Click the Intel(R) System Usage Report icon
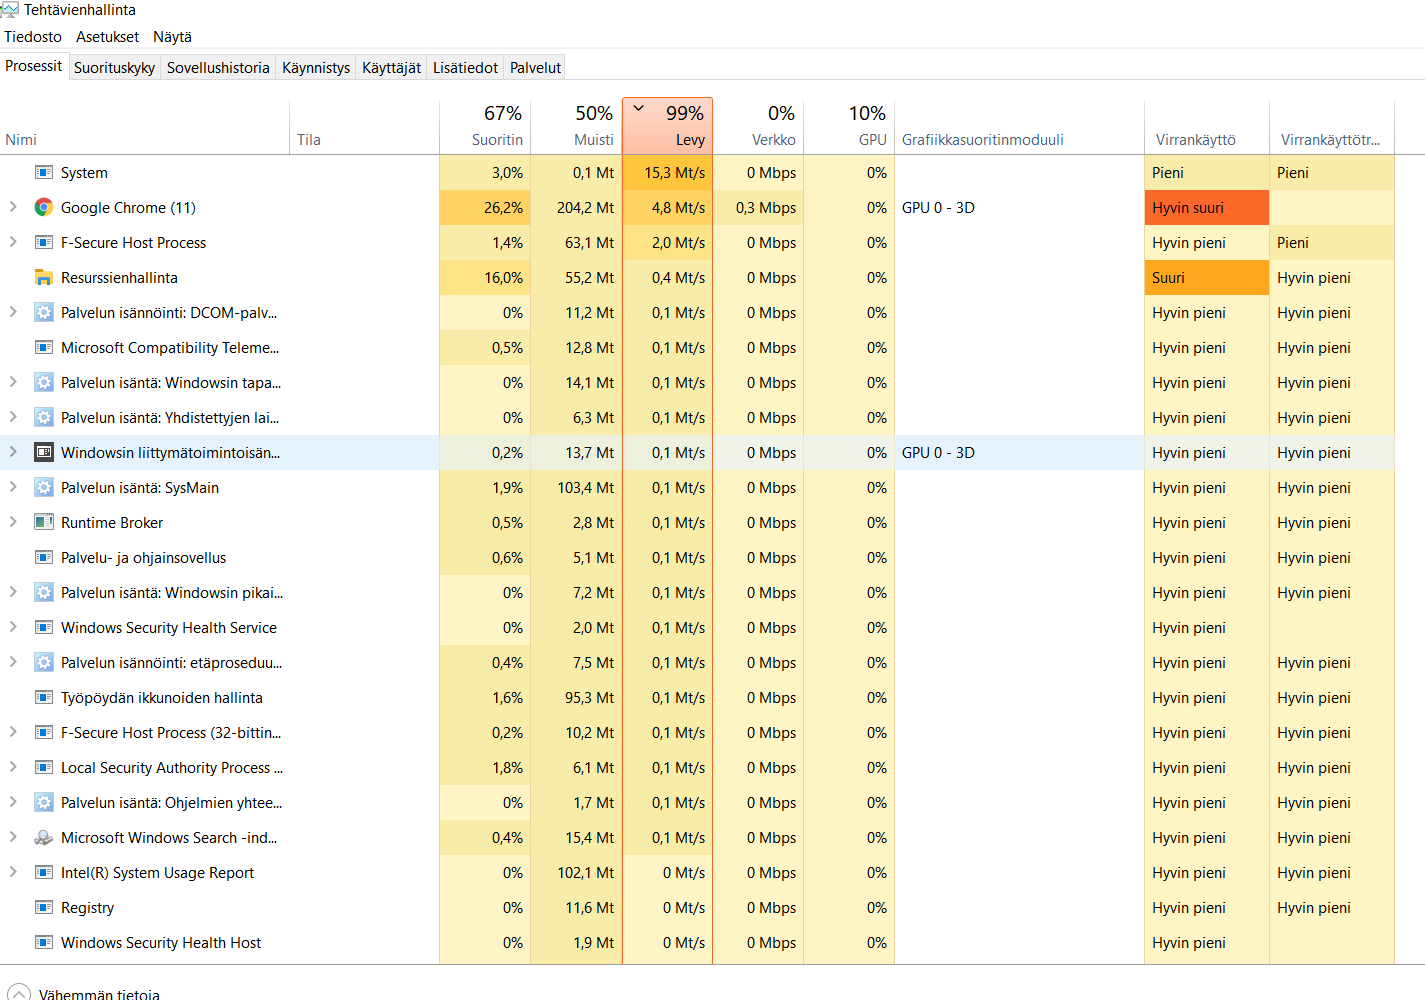This screenshot has height=1000, width=1425. (44, 873)
